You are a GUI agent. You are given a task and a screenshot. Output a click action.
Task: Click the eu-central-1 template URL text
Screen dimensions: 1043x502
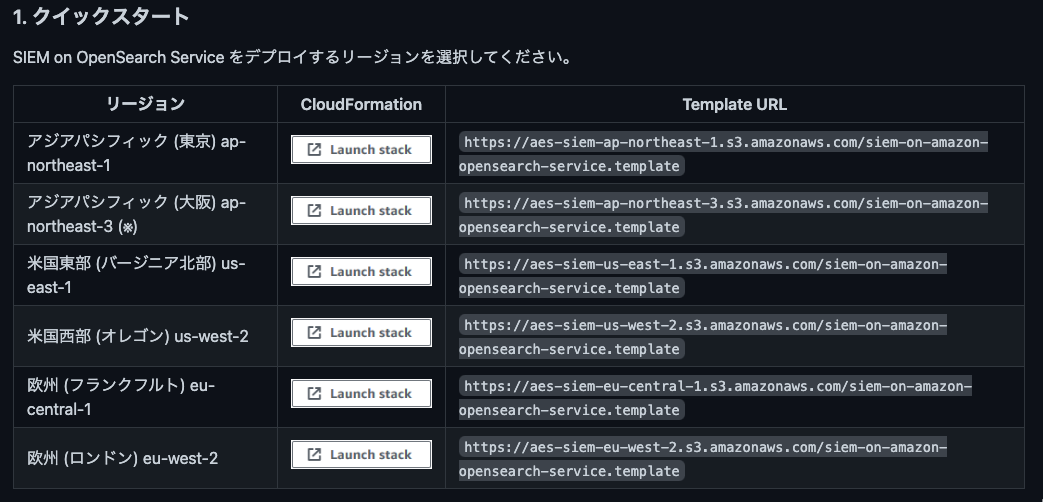(x=715, y=398)
